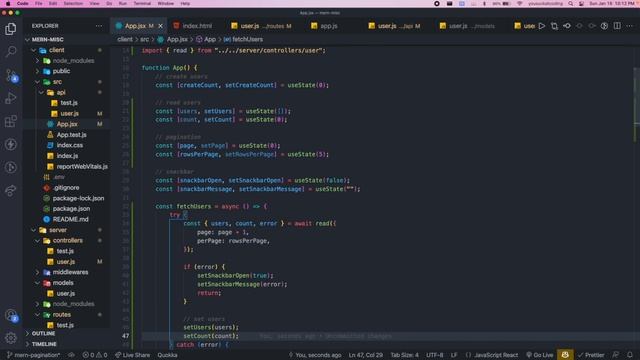Open the Help menu
The image size is (640, 360).
tap(185, 4)
